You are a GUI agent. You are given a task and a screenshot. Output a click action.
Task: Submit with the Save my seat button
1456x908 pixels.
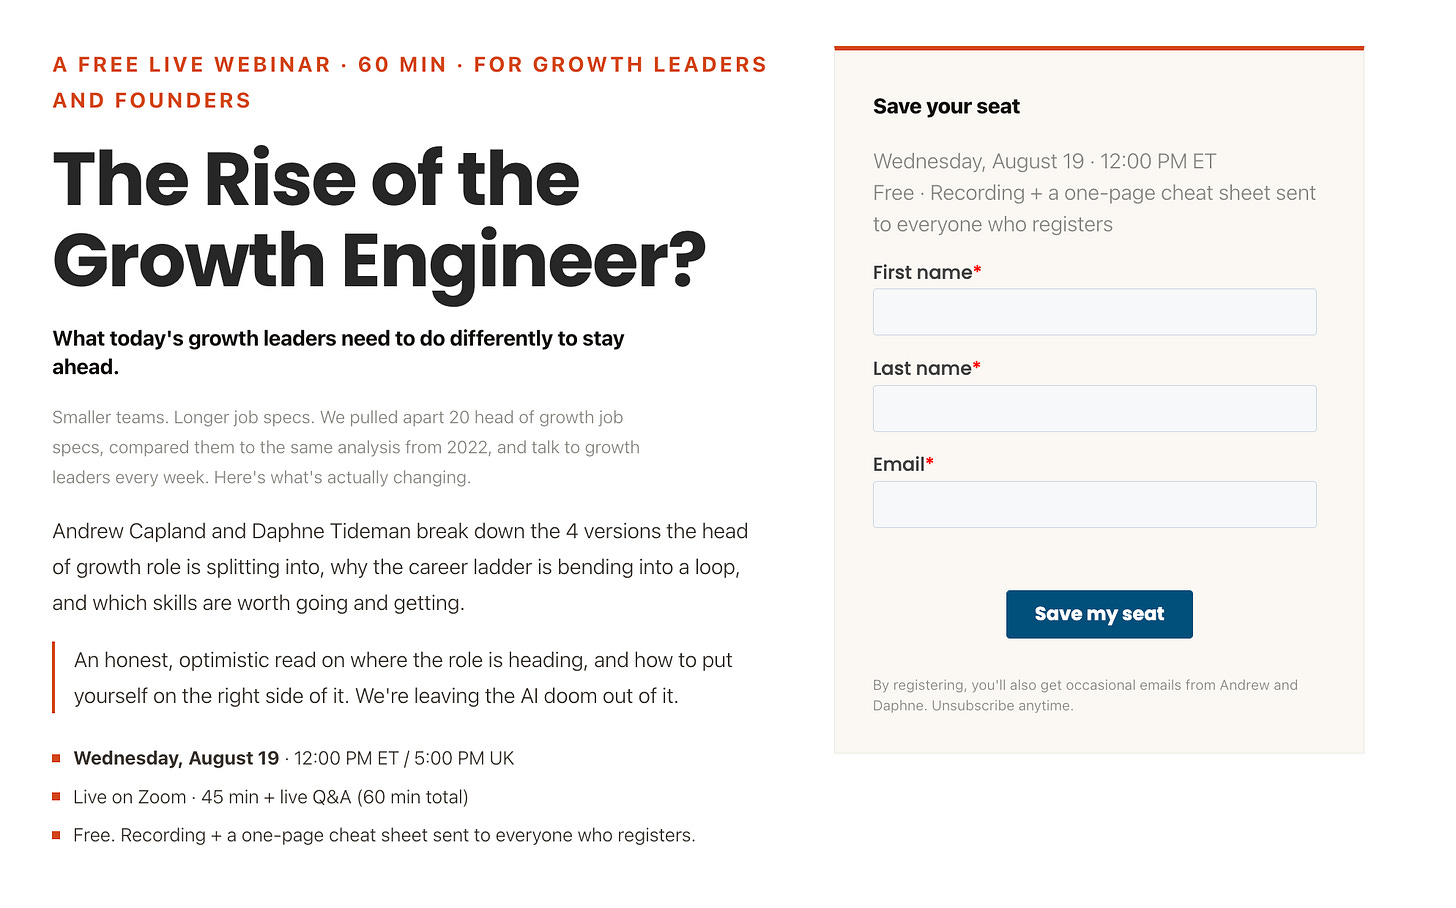(x=1099, y=614)
